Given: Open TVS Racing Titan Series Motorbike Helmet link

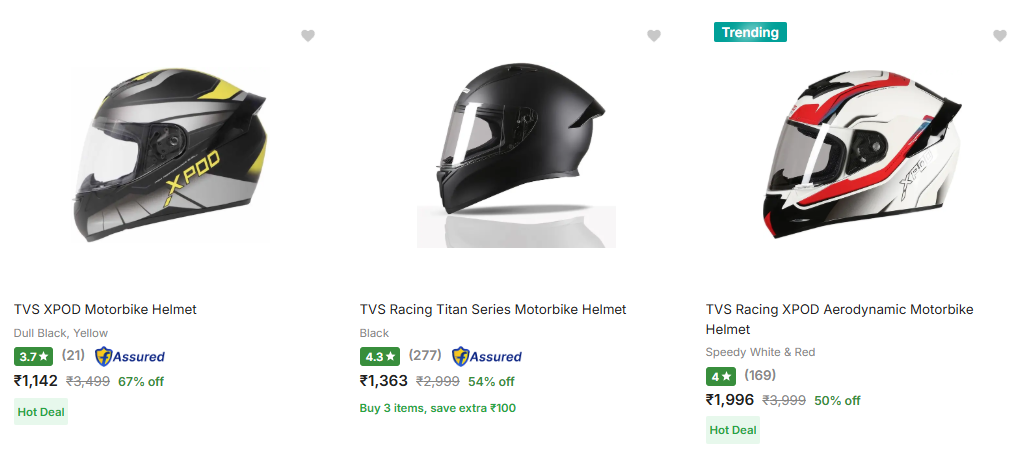Looking at the screenshot, I should coord(493,309).
